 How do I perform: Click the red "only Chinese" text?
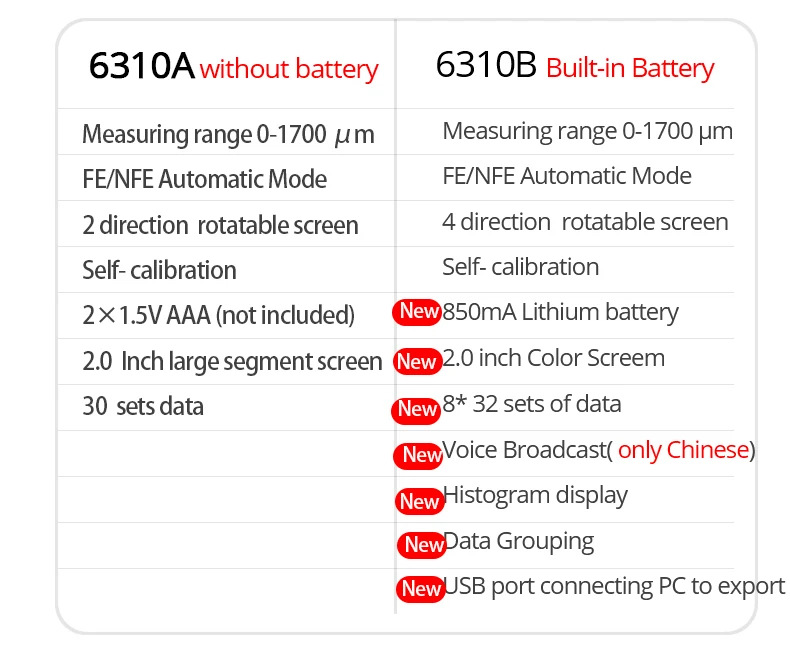pos(683,450)
